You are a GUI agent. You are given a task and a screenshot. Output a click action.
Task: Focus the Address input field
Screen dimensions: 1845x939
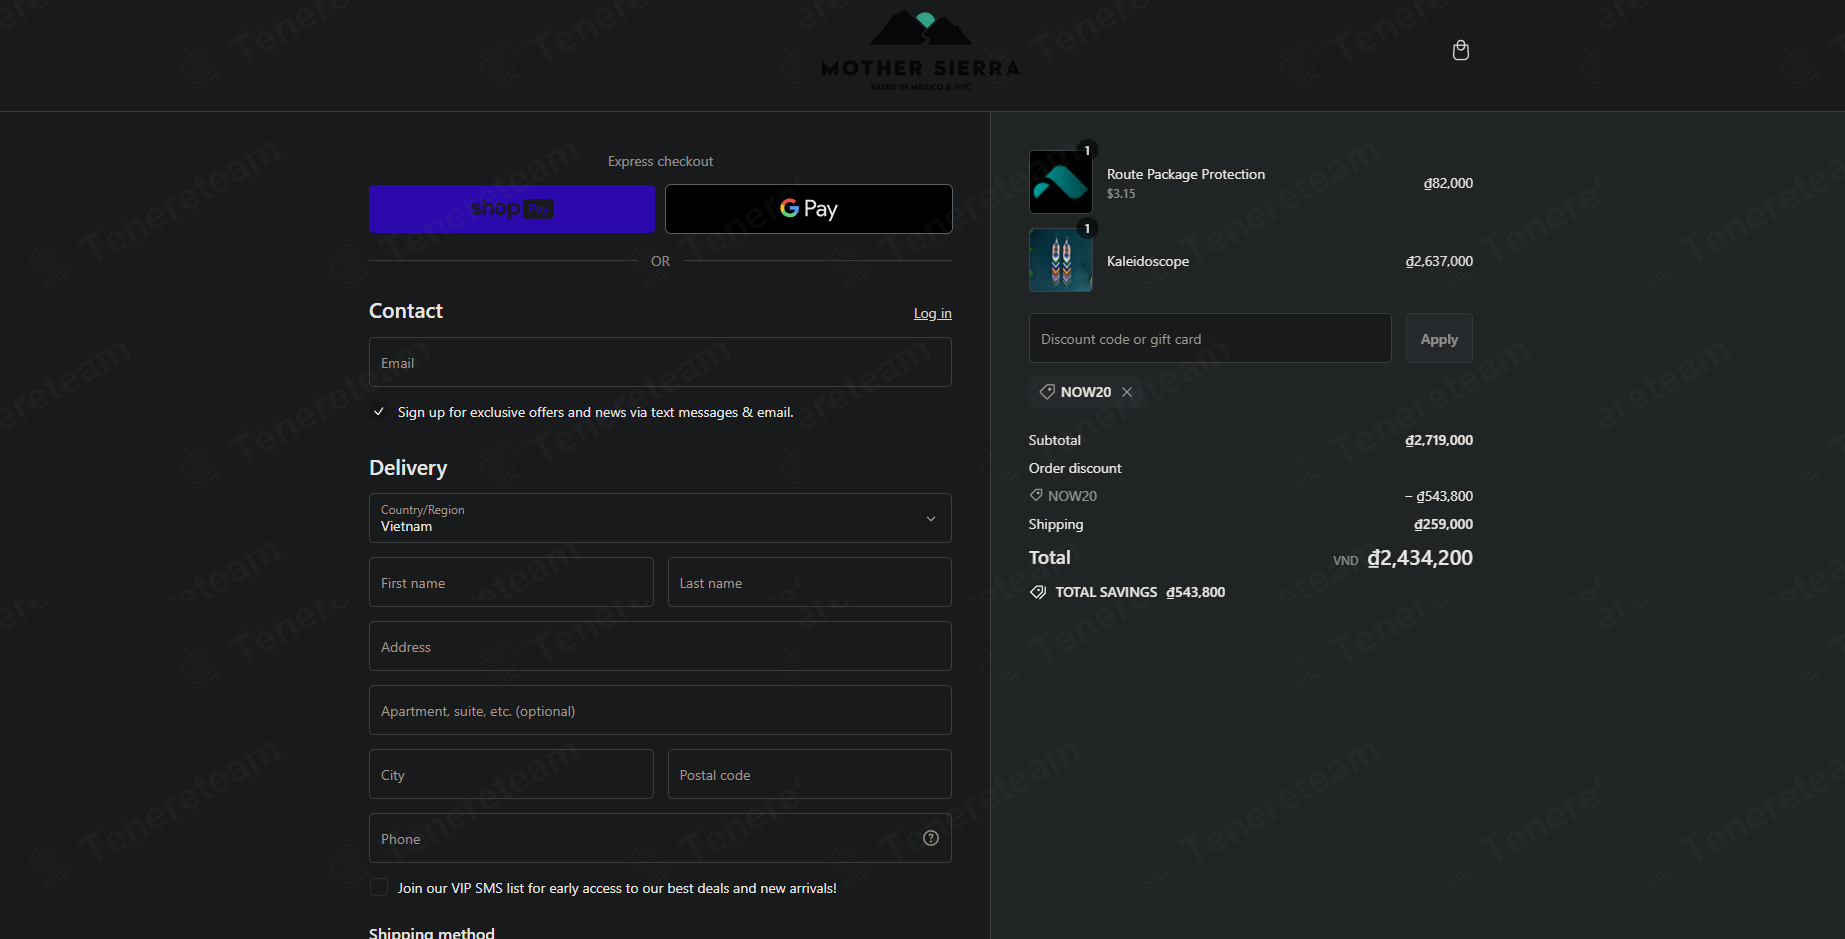pos(660,647)
